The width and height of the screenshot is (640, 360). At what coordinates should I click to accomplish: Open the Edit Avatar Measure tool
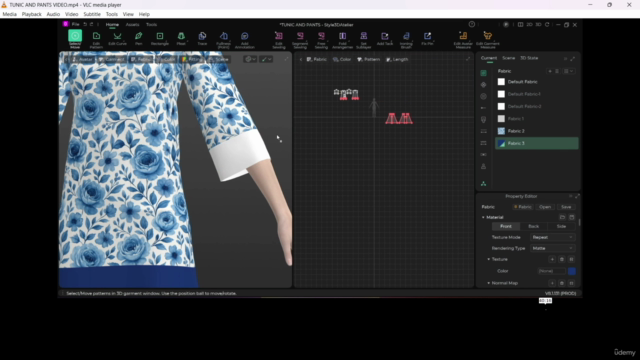coord(463,39)
